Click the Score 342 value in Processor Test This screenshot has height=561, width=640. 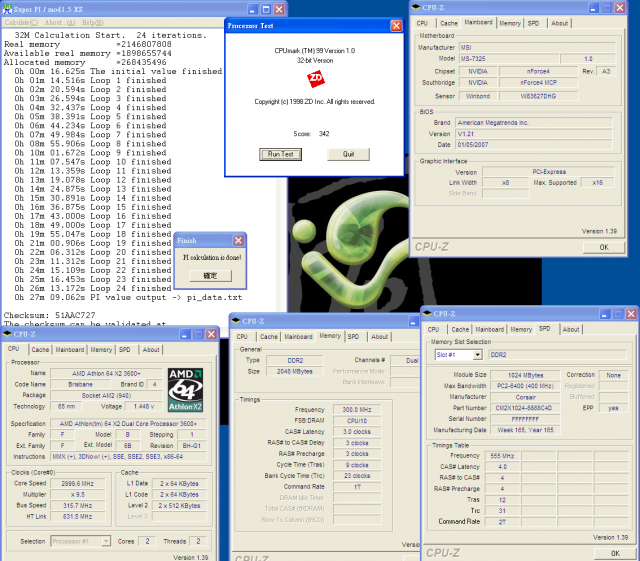pos(324,134)
